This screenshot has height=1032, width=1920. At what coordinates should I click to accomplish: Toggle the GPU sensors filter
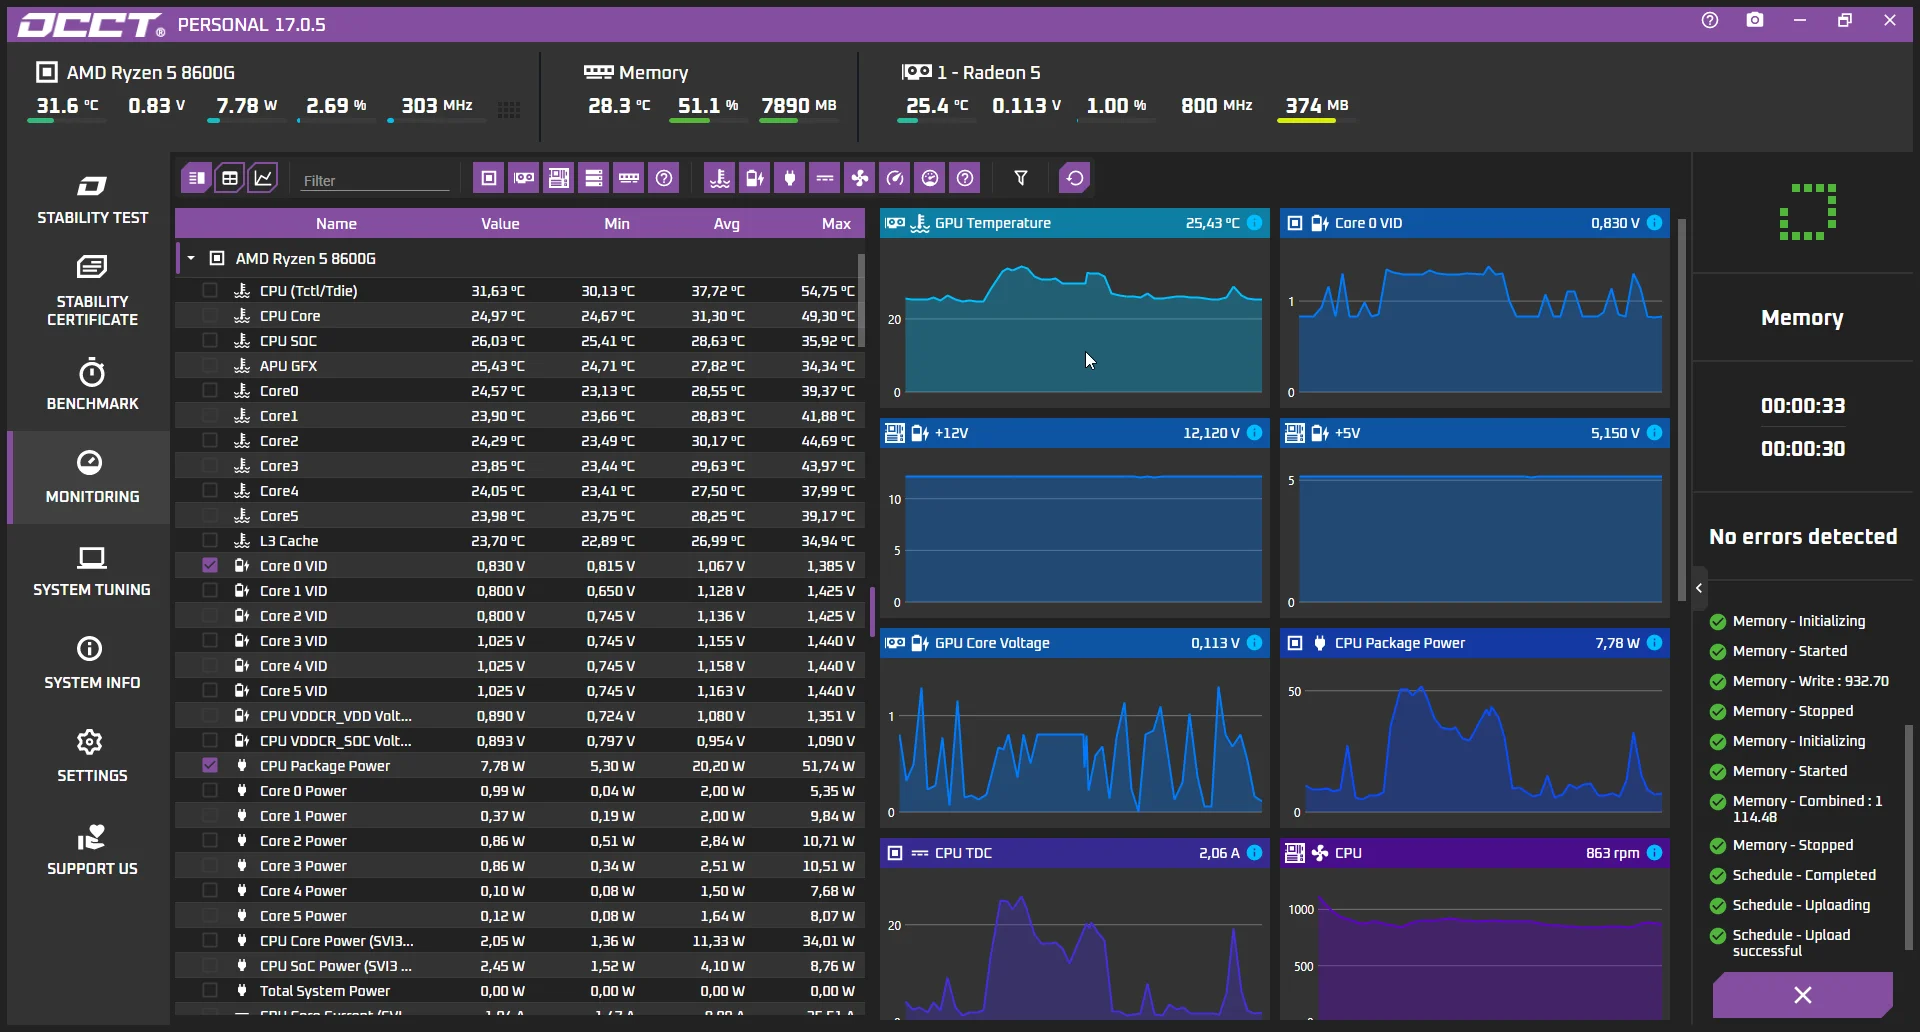[x=524, y=178]
